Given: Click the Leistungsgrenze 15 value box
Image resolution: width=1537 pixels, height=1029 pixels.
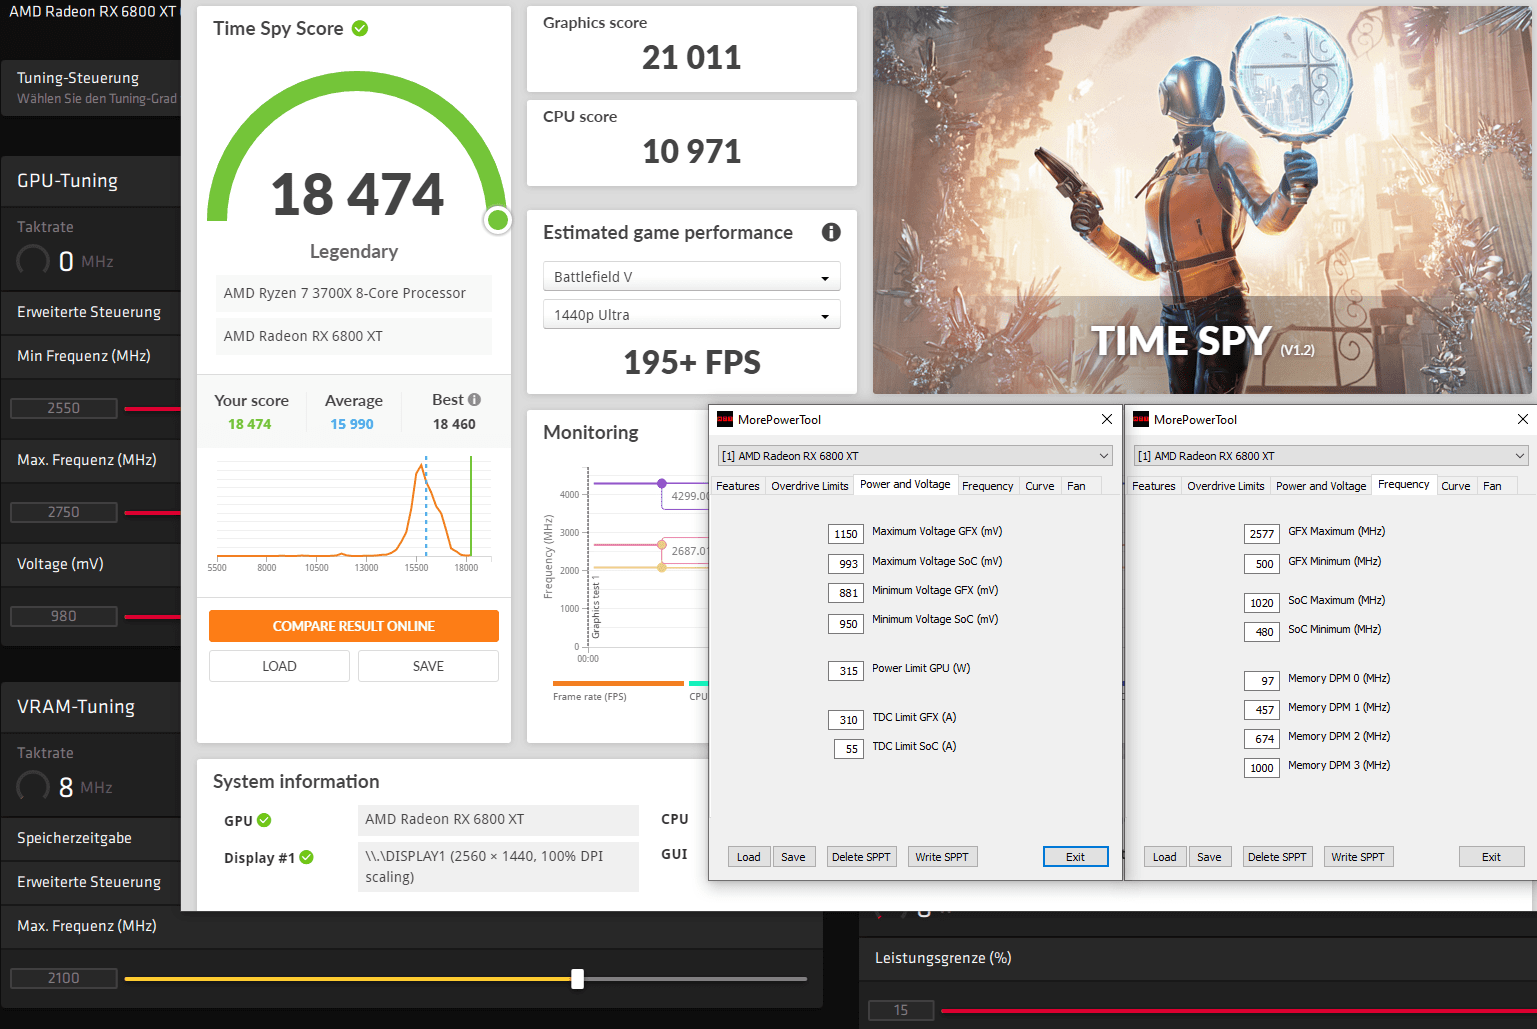Looking at the screenshot, I should tap(901, 1010).
